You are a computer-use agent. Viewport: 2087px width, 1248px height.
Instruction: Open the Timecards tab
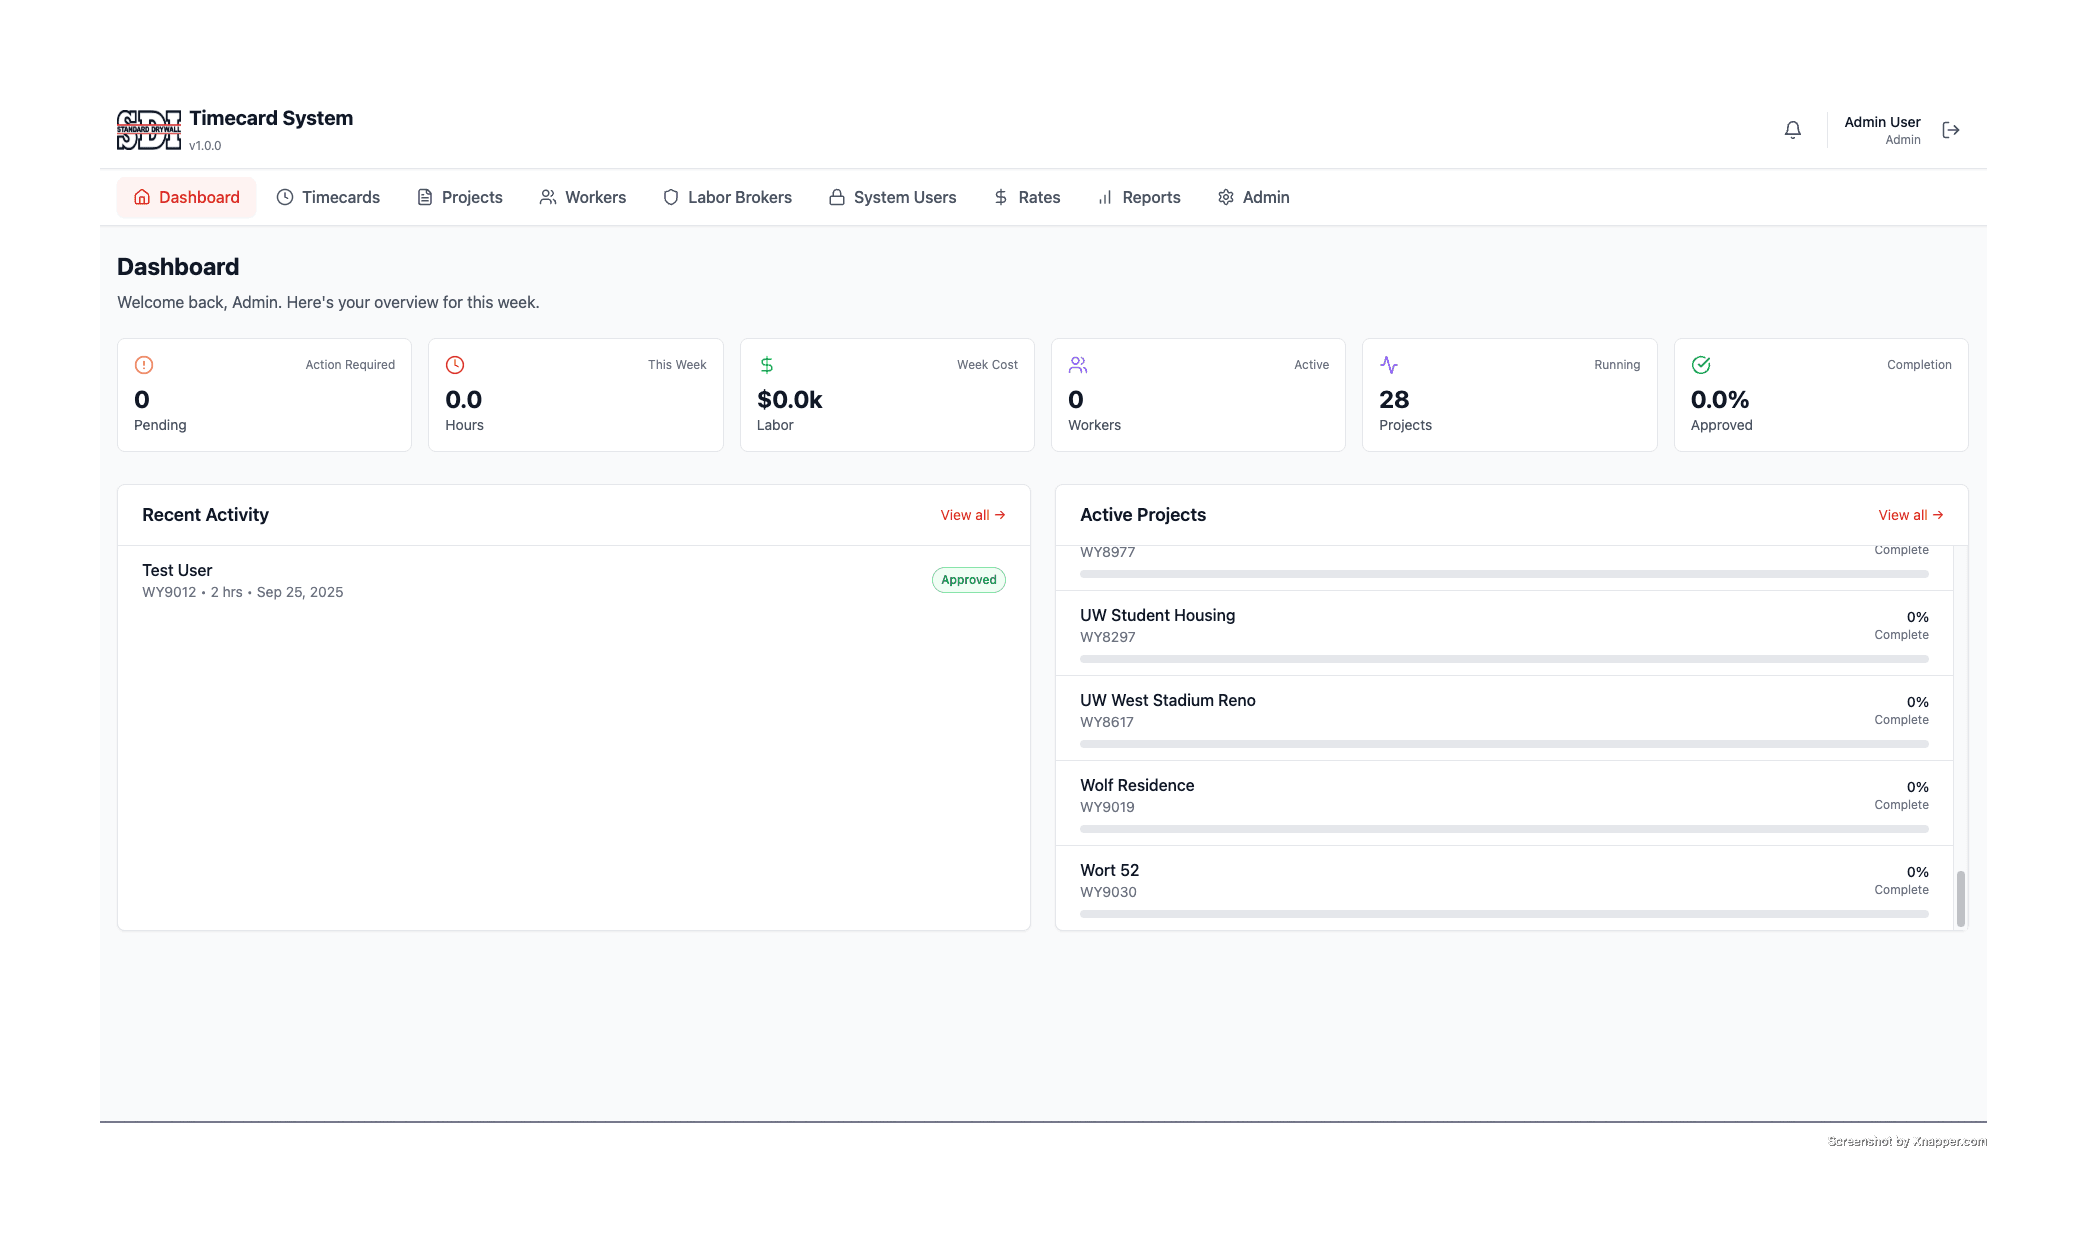(x=328, y=197)
